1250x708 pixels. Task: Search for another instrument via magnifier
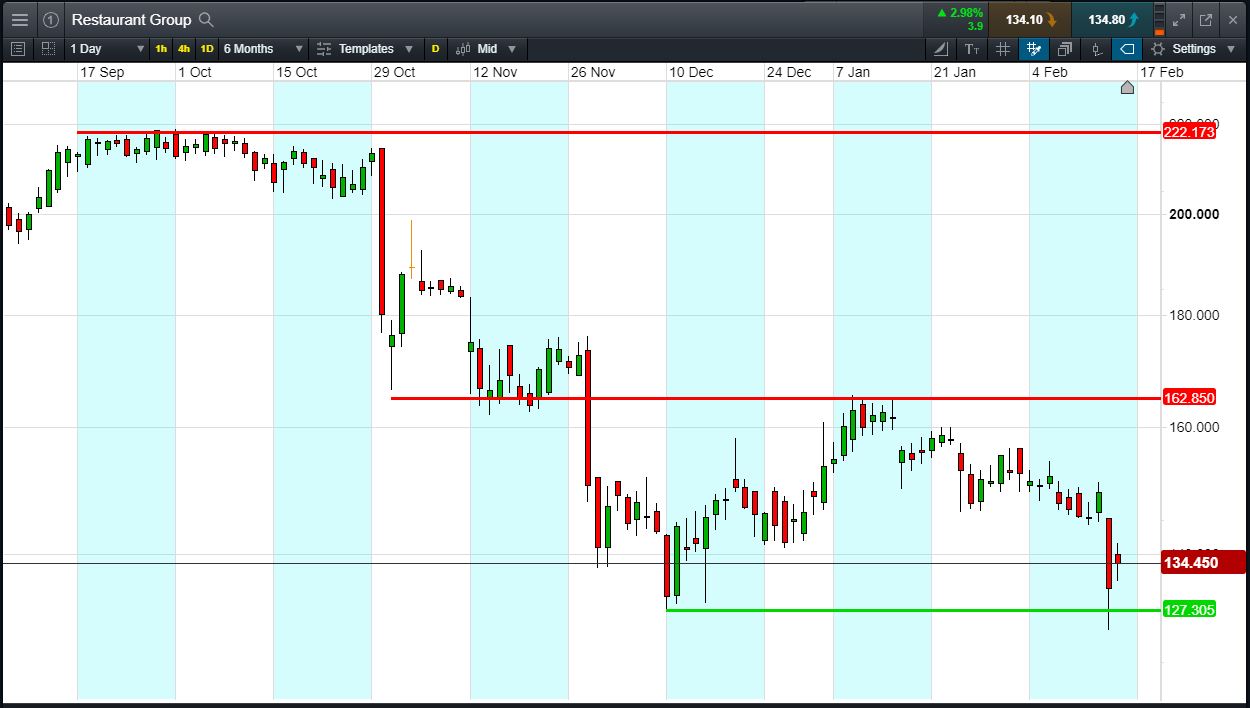point(207,19)
